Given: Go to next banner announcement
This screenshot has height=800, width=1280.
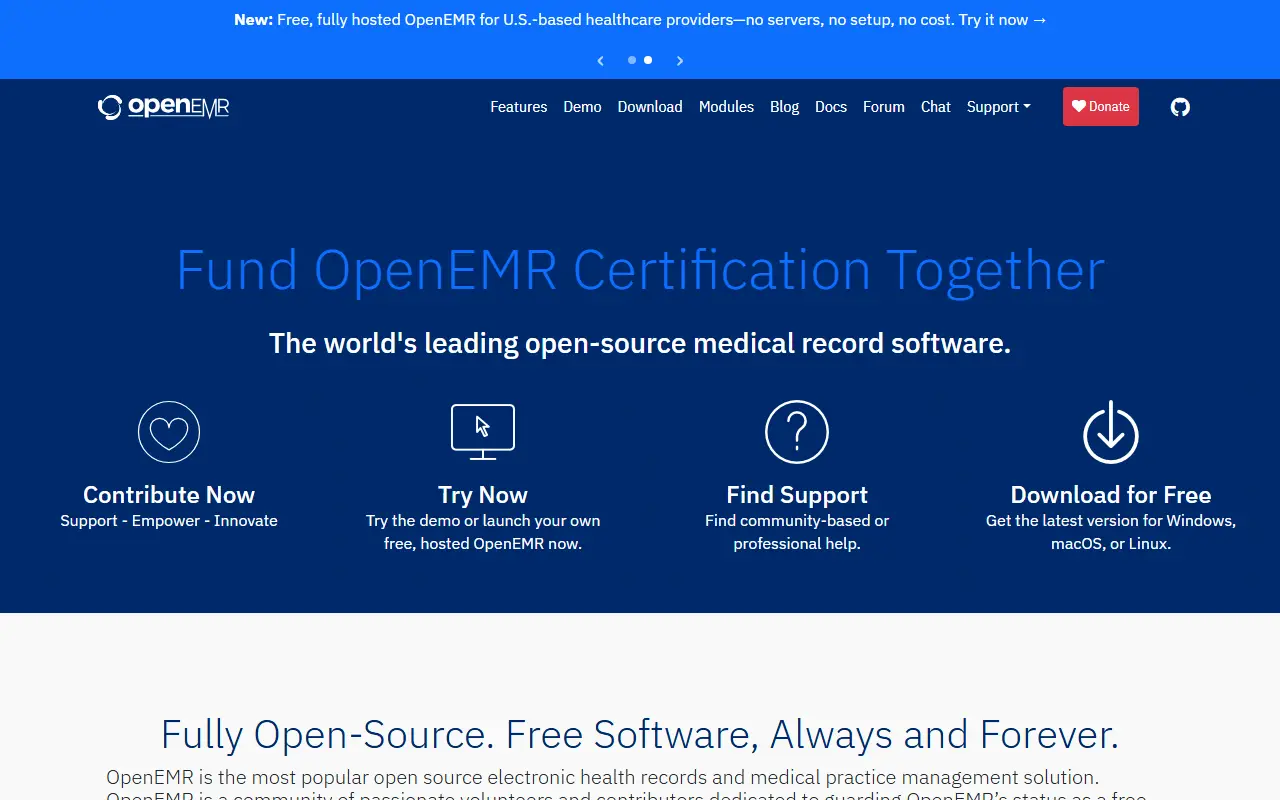Looking at the screenshot, I should [x=680, y=60].
